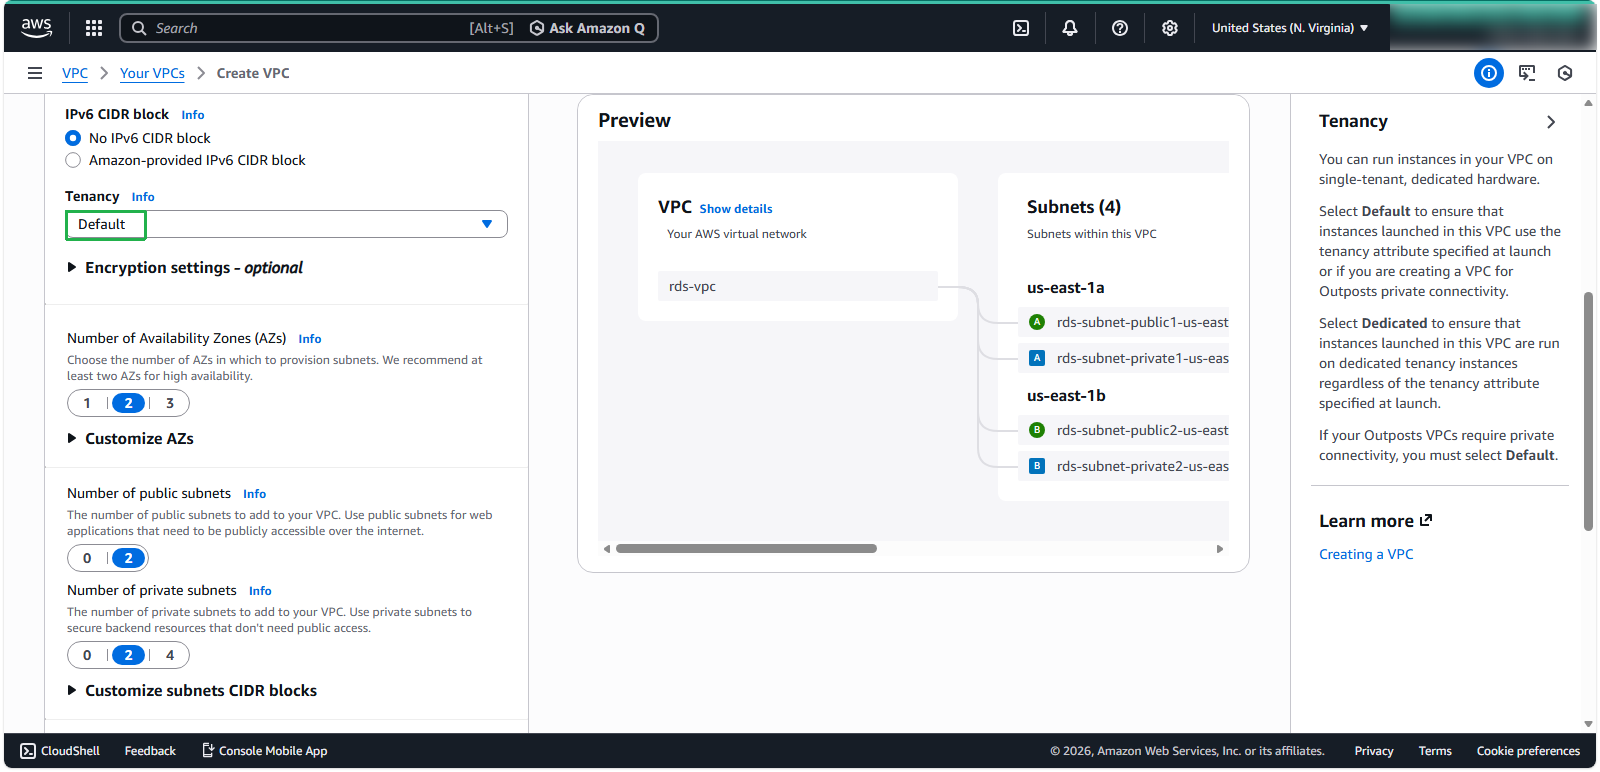Click the help panel vertical scrollbar

tap(1588, 411)
